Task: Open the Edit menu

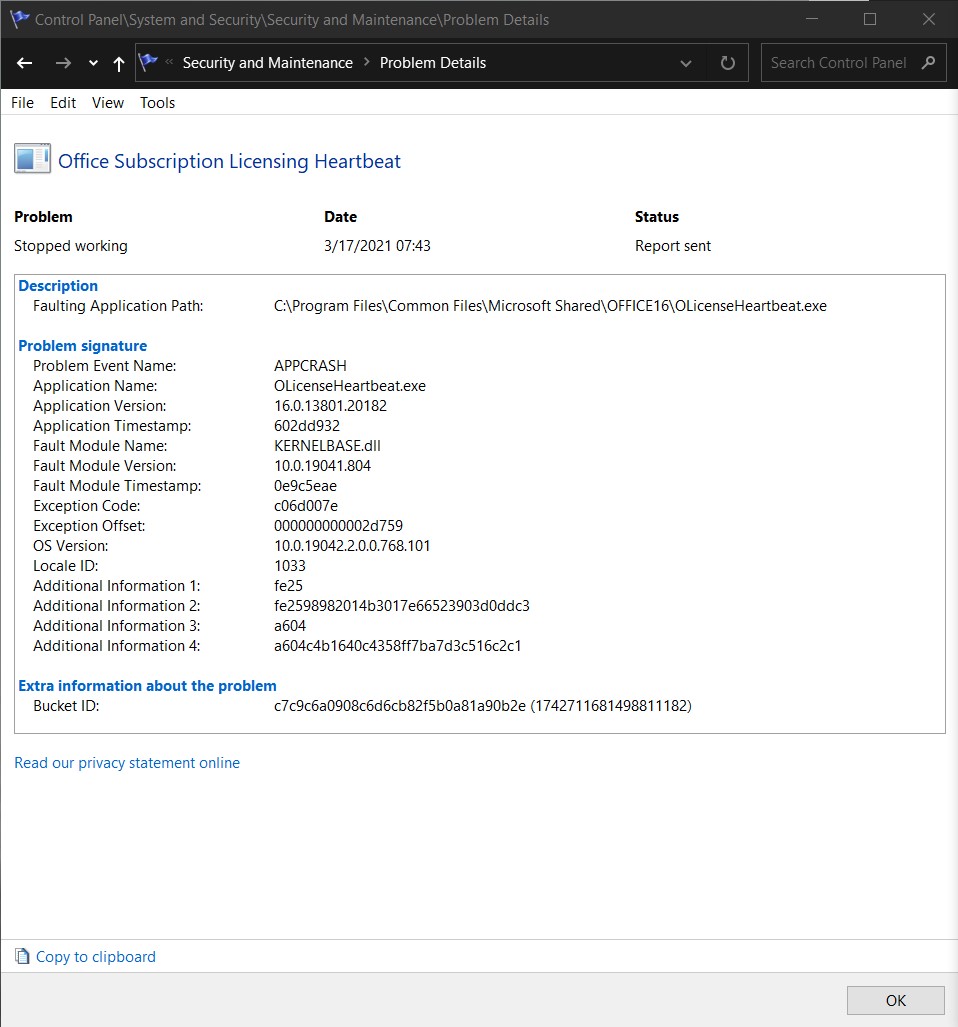Action: [63, 103]
